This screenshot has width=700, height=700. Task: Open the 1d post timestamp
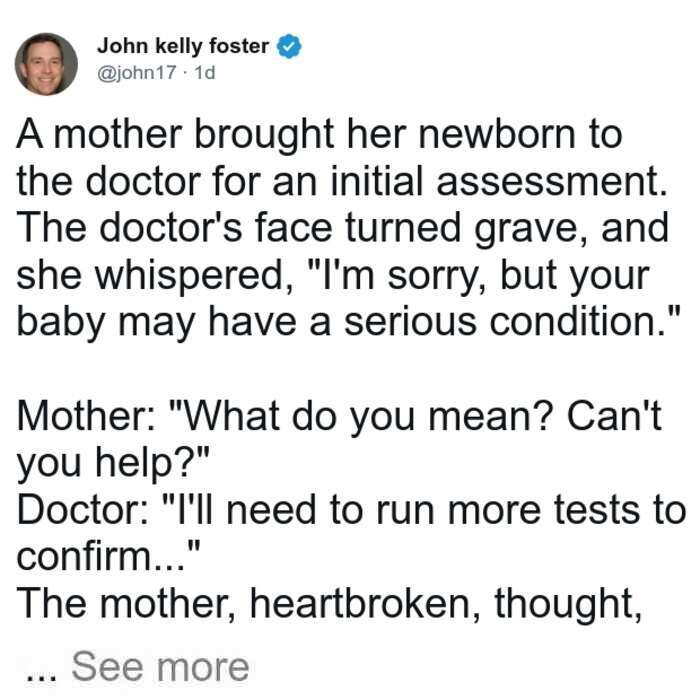pos(205,72)
